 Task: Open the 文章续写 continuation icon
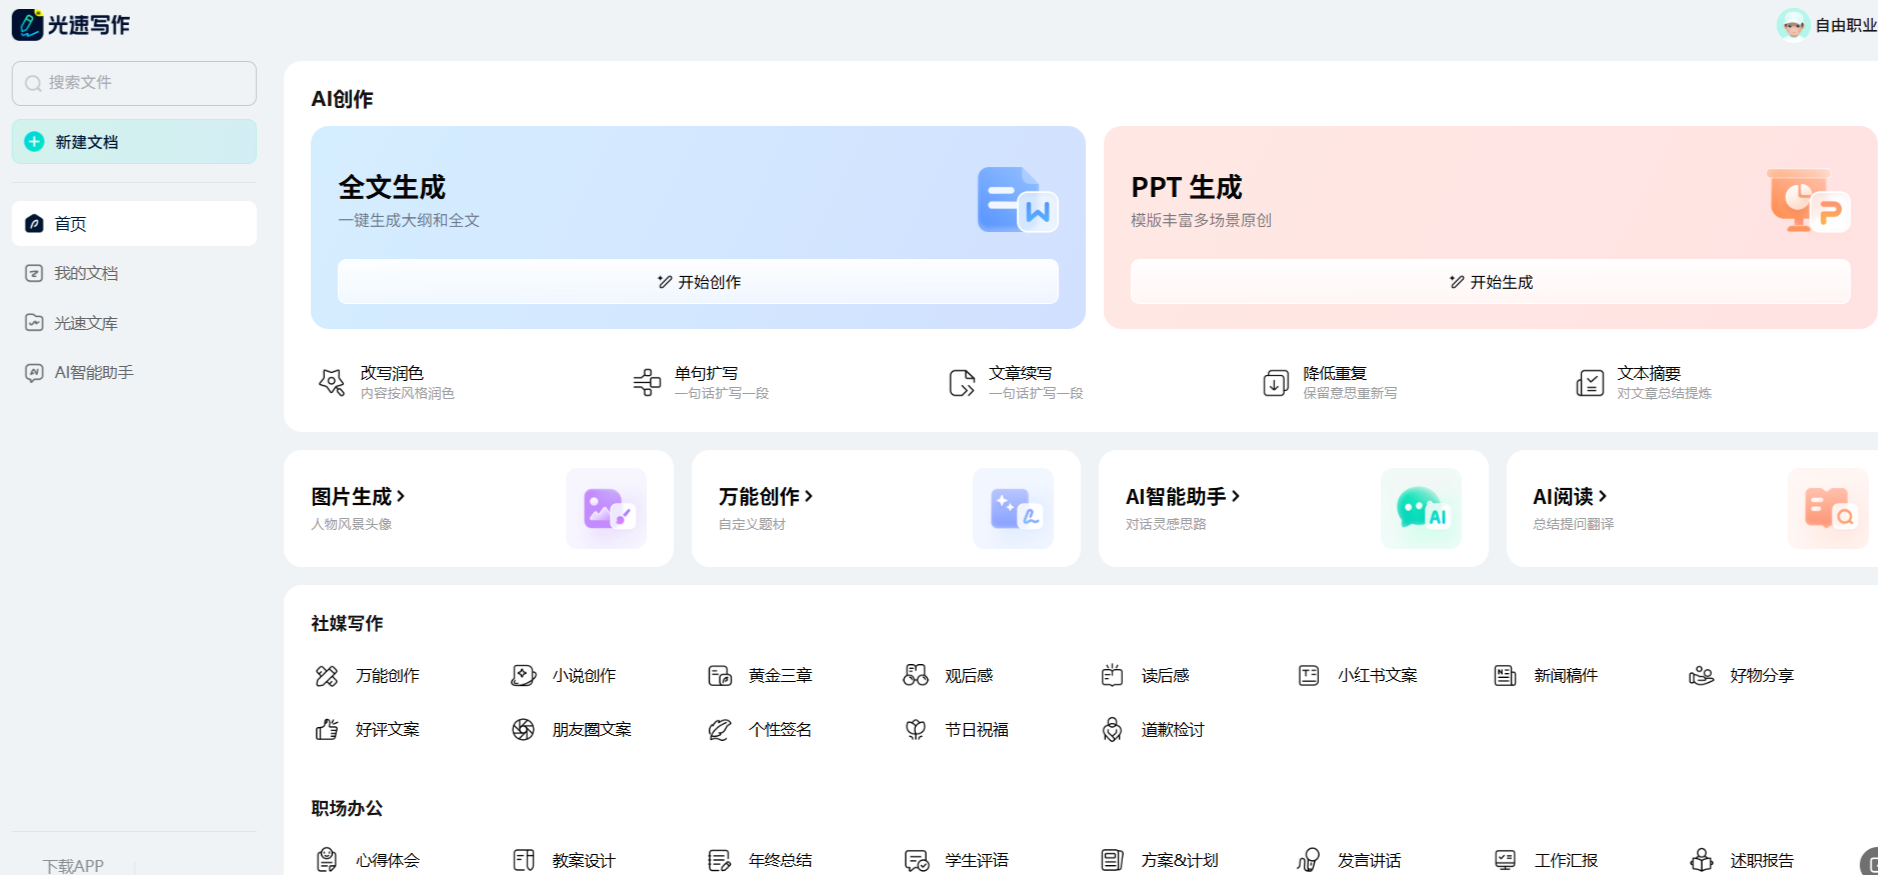tap(961, 382)
